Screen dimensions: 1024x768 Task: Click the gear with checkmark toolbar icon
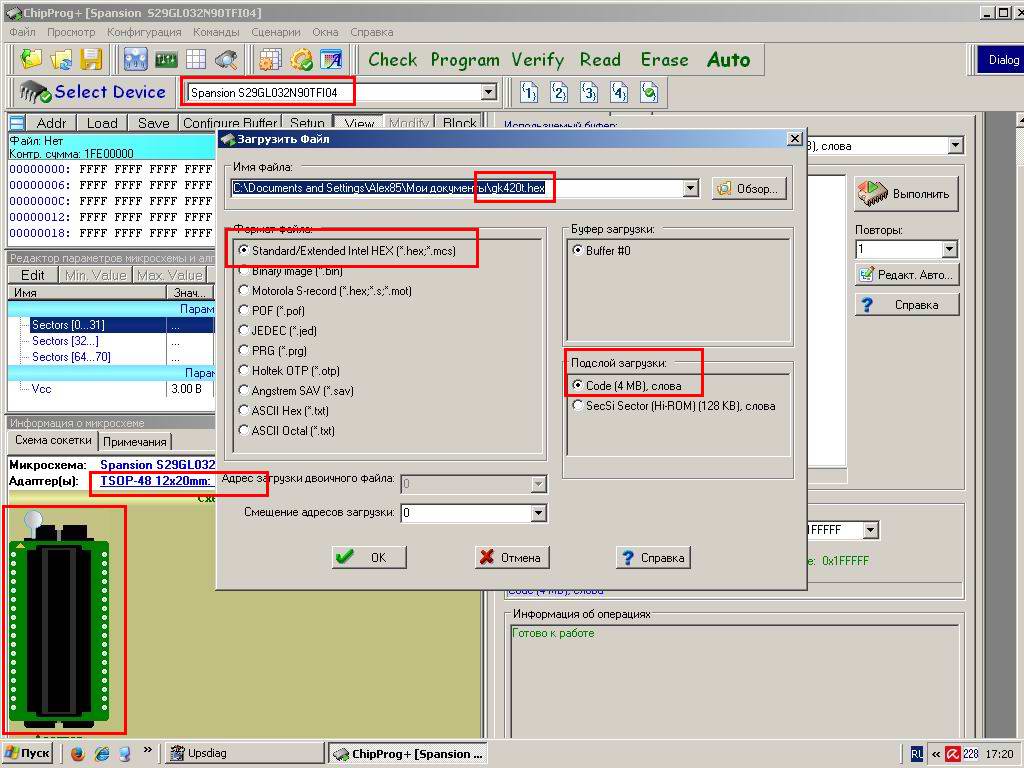301,59
